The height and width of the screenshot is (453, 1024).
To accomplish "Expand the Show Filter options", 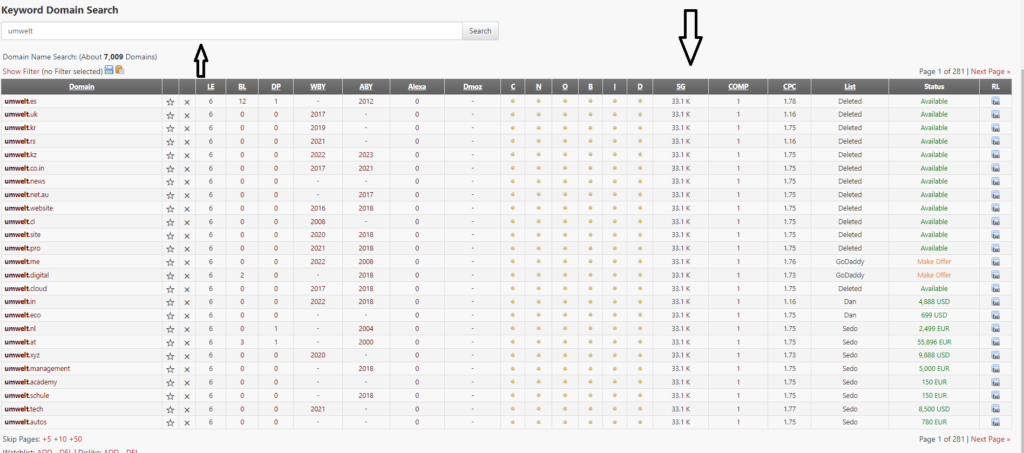I will tap(25, 71).
